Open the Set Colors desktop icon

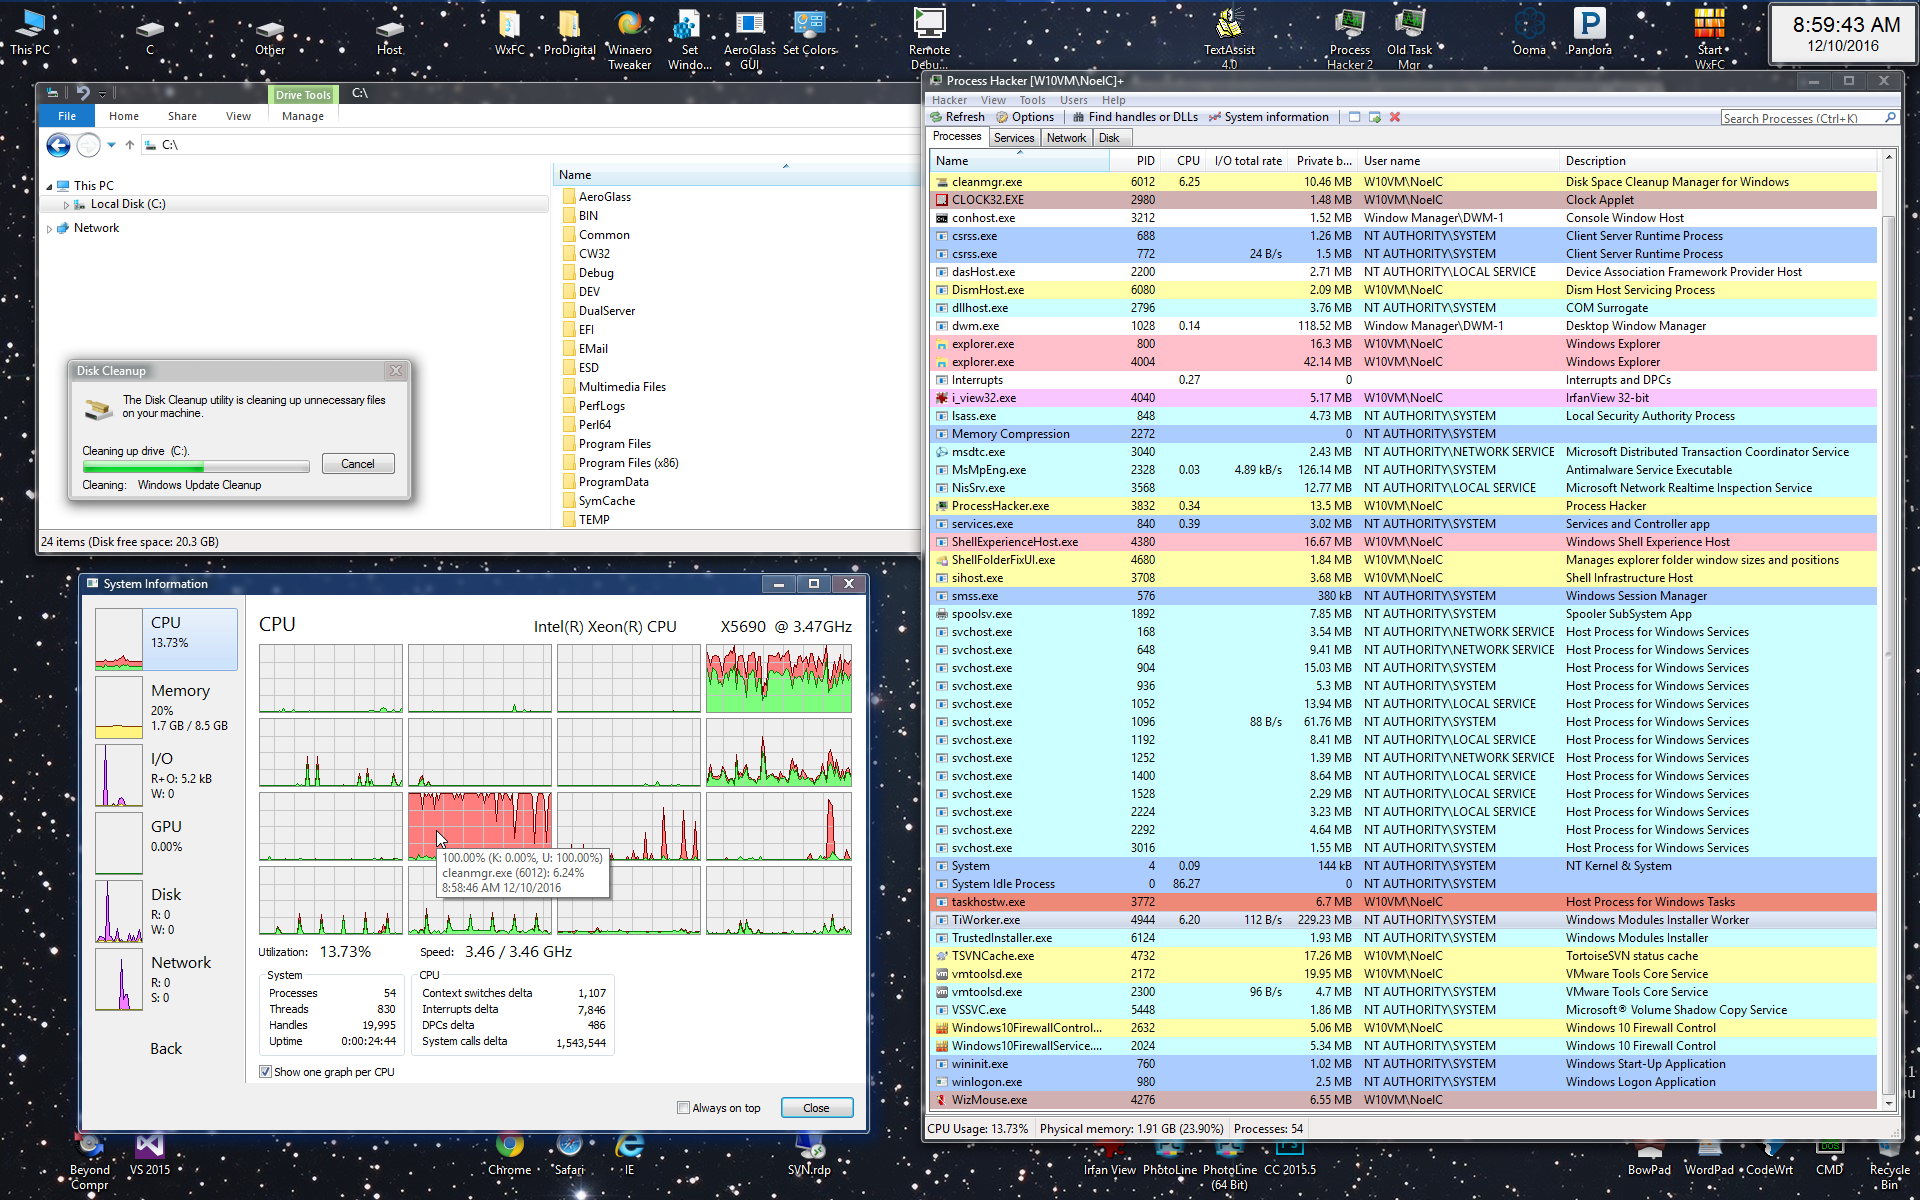(809, 33)
